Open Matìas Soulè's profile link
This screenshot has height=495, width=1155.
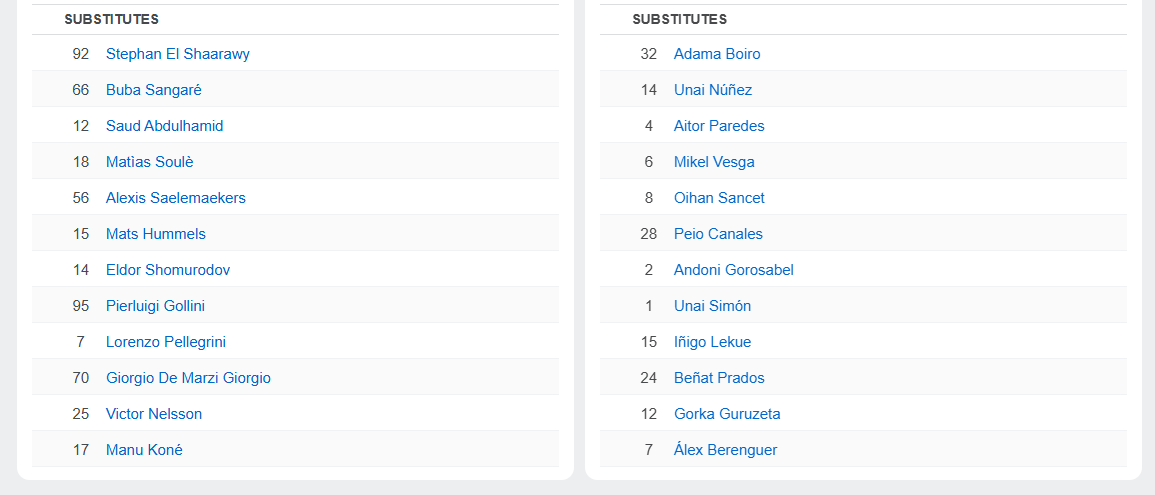pyautogui.click(x=149, y=162)
